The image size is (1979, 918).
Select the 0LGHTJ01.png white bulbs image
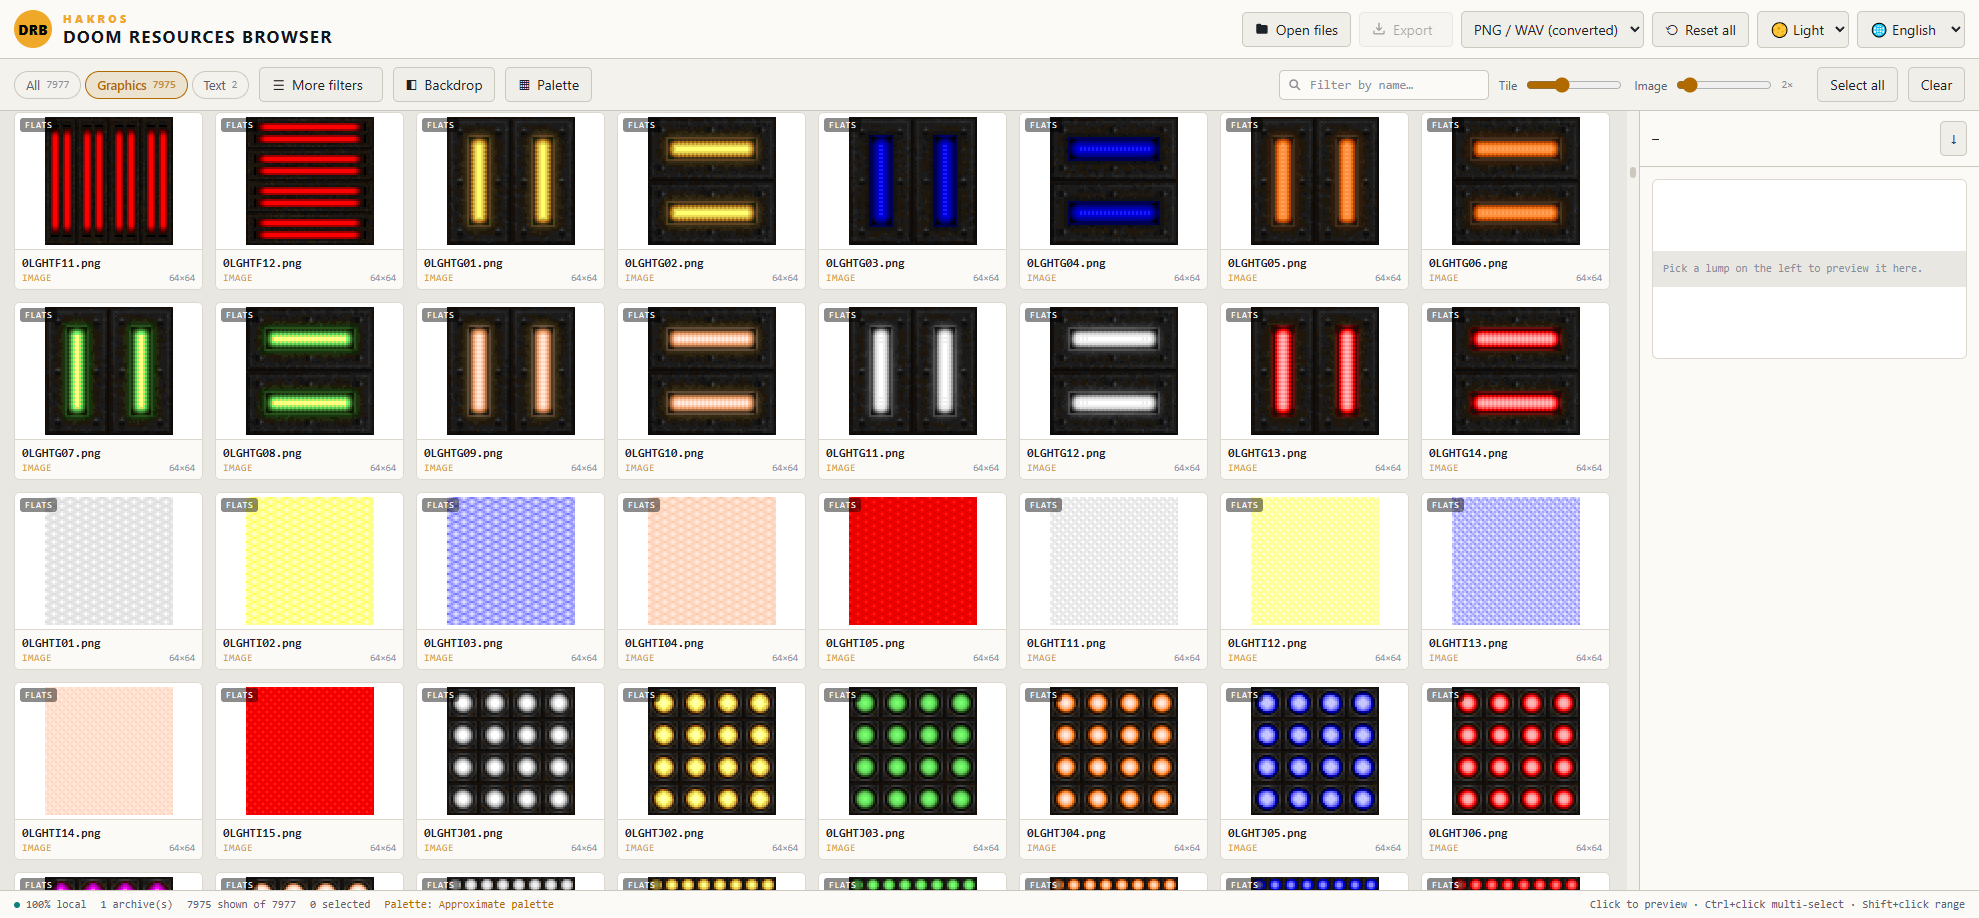511,751
